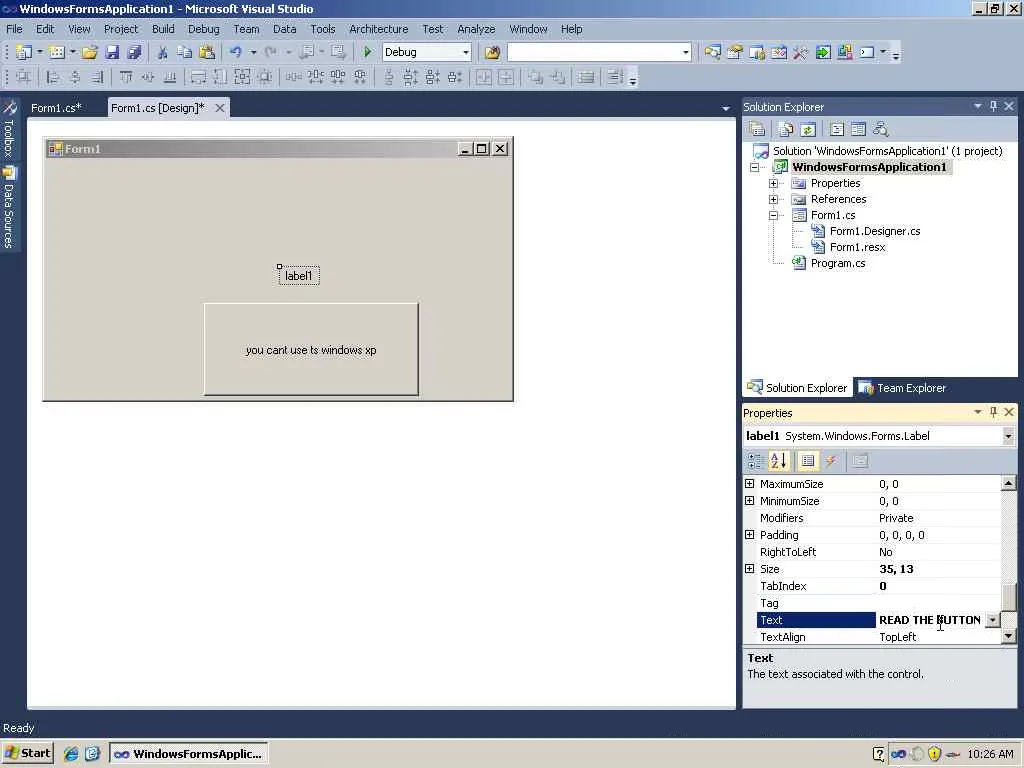1024x768 pixels.
Task: Click the Text property value field
Action: 930,620
